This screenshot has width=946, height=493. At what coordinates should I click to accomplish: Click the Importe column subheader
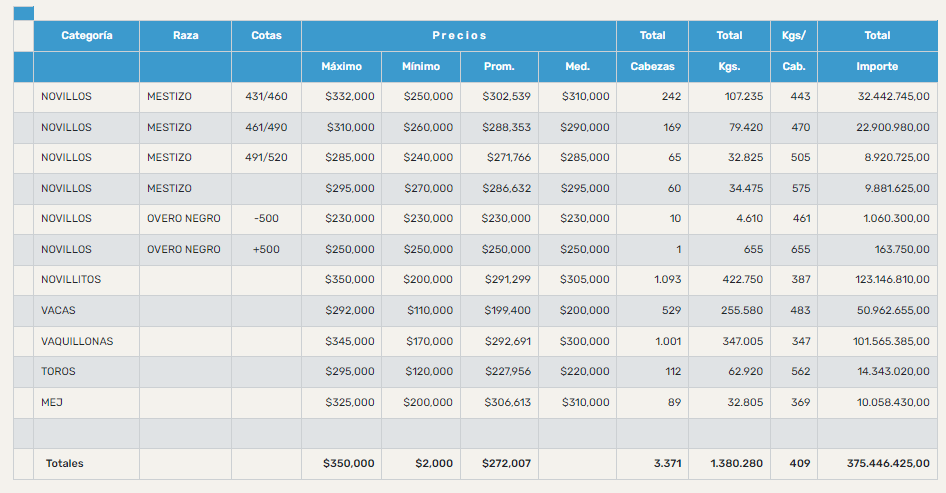tap(877, 67)
